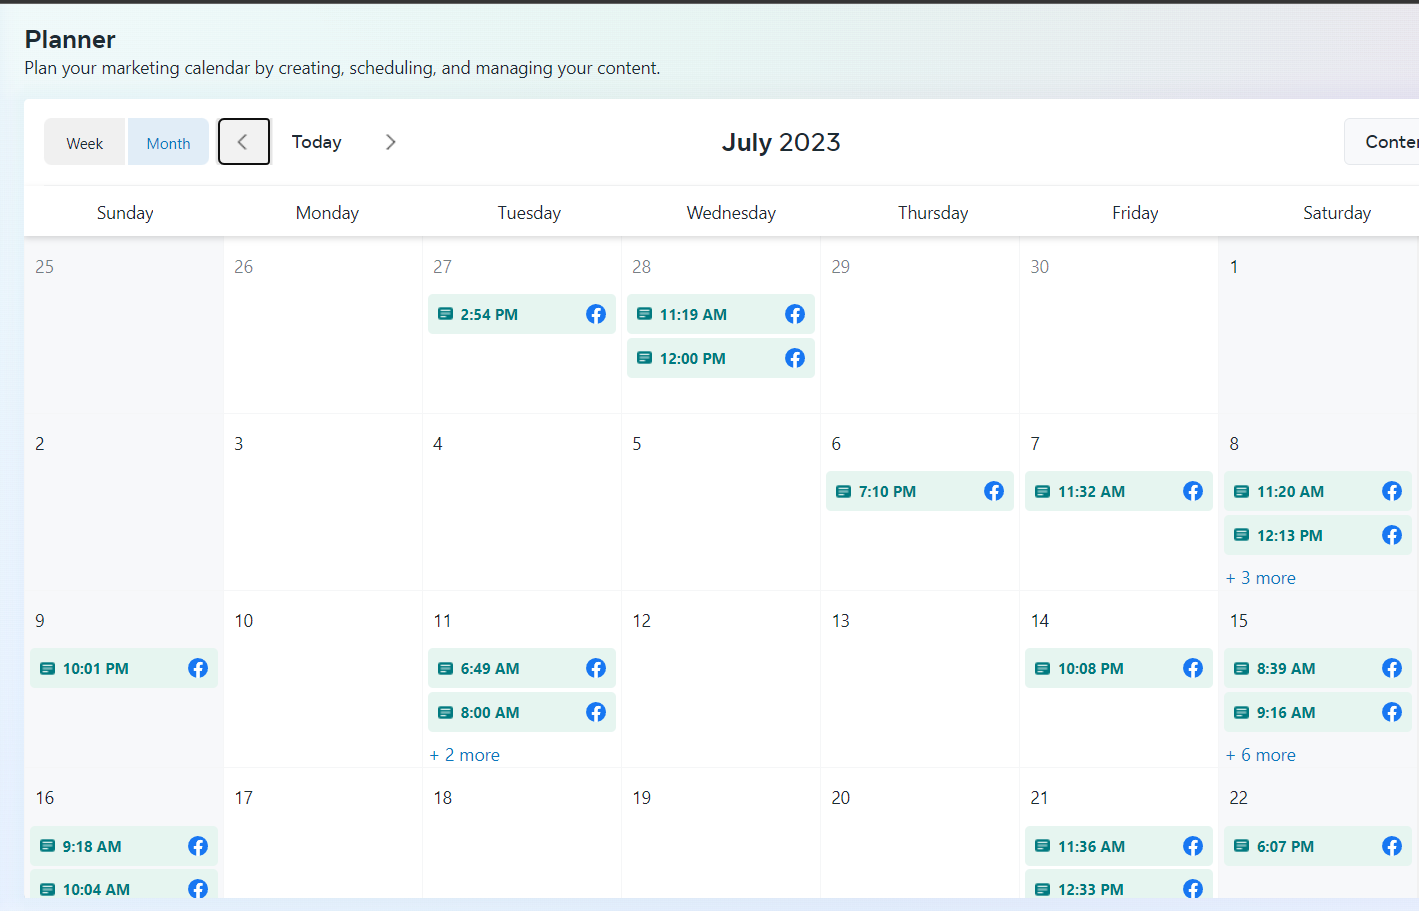The image size is (1419, 911).
Task: Click the post icon beside 11:19 AM
Action: [x=645, y=314]
